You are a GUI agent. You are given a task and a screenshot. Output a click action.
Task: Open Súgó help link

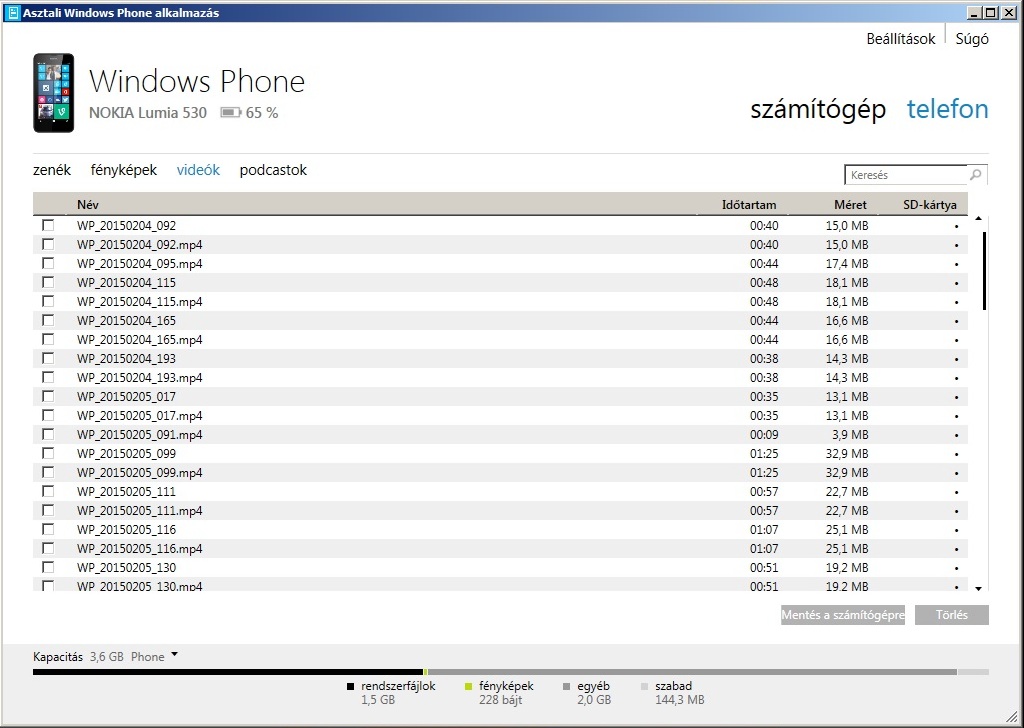(x=972, y=39)
